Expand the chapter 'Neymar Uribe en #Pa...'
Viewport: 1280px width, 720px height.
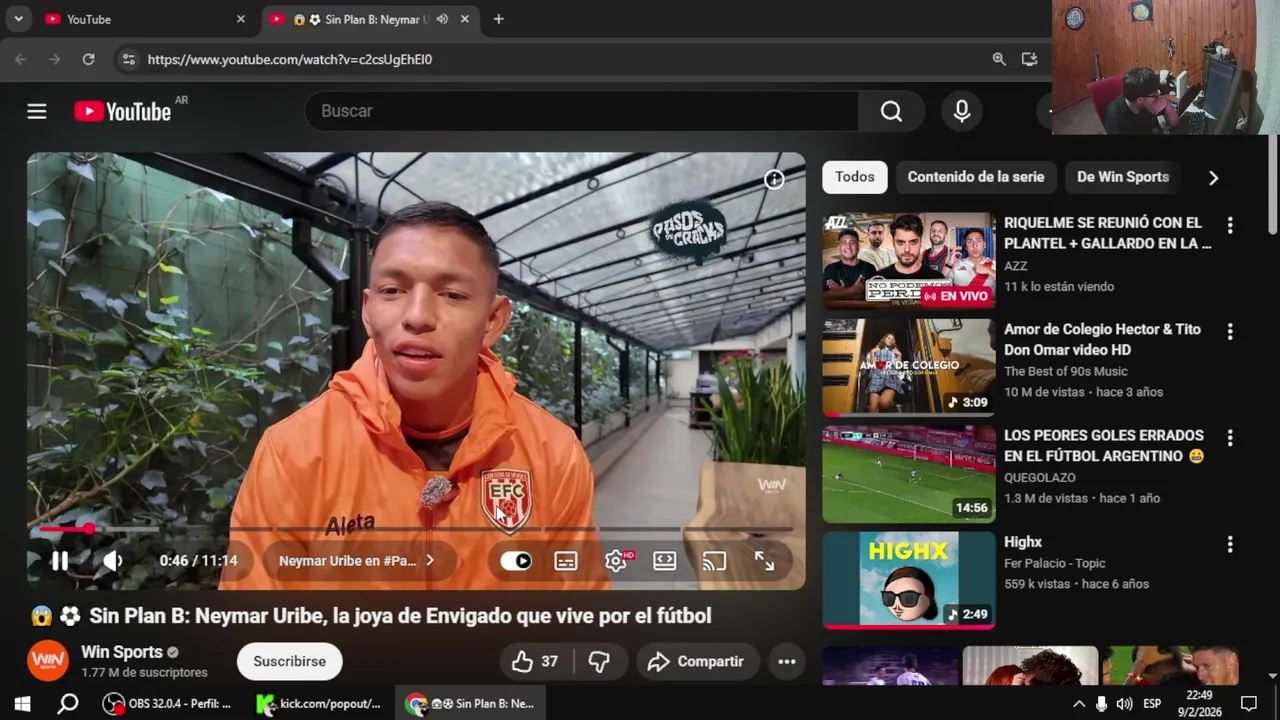[357, 561]
